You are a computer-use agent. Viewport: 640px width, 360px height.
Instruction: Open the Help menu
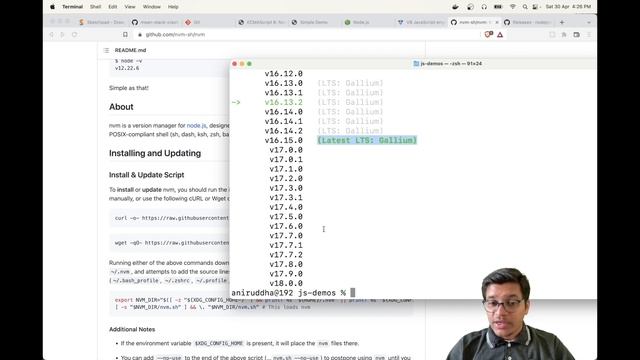[173, 7]
